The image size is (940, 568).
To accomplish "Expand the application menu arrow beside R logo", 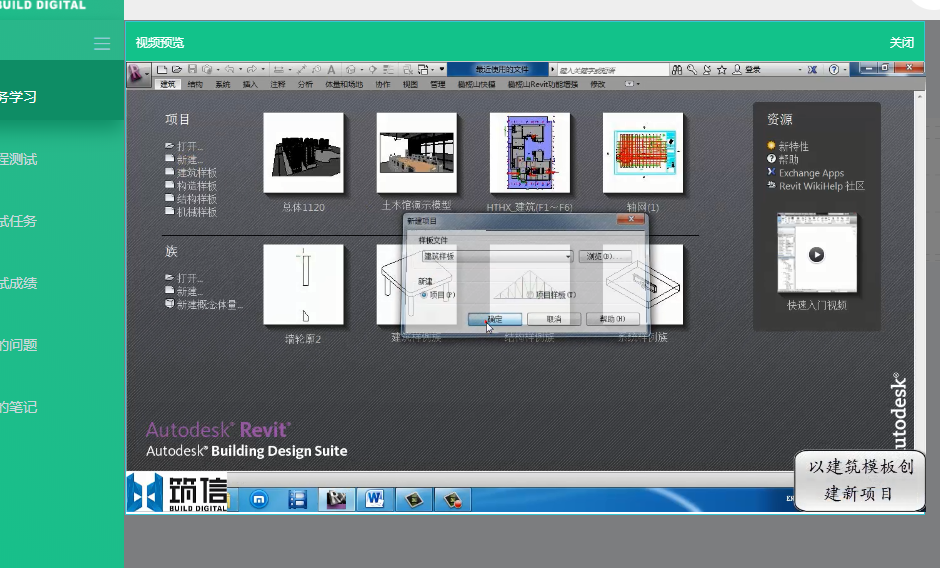I will (x=147, y=74).
